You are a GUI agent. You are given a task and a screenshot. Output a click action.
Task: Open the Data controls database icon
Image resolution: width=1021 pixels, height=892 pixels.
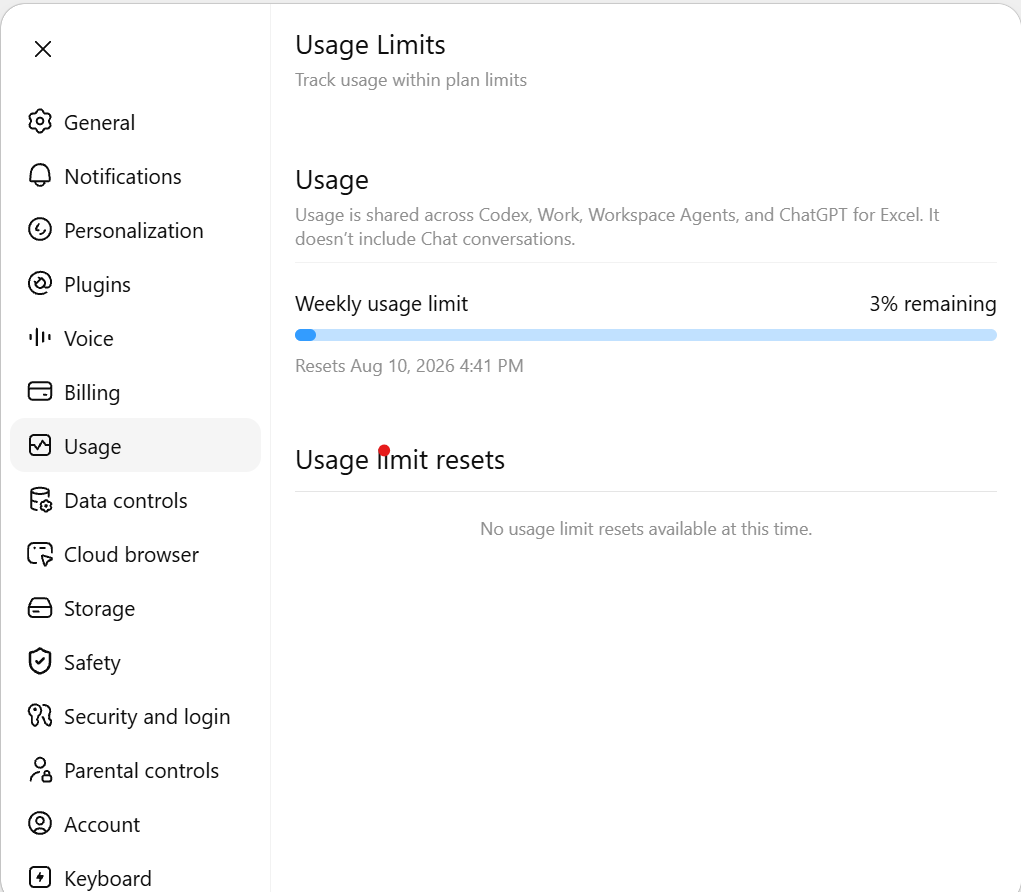coord(40,500)
